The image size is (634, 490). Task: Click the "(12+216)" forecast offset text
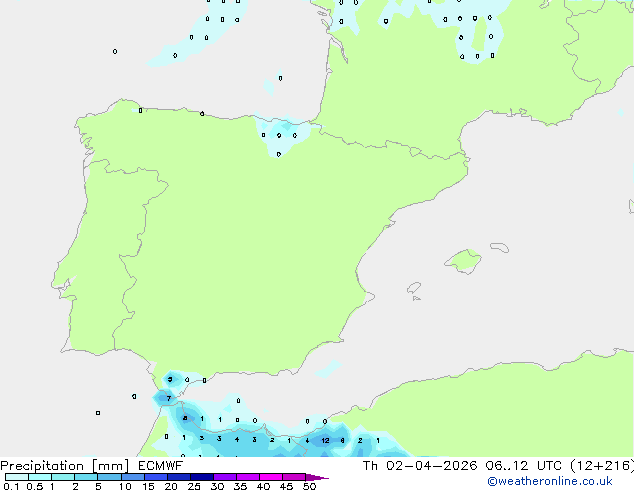point(602,466)
